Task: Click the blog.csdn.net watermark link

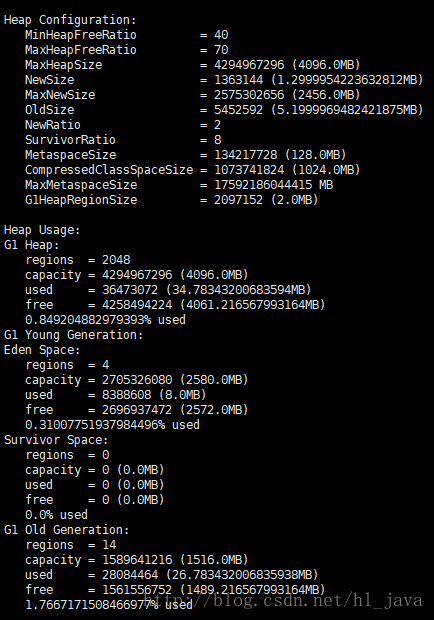Action: (x=283, y=601)
